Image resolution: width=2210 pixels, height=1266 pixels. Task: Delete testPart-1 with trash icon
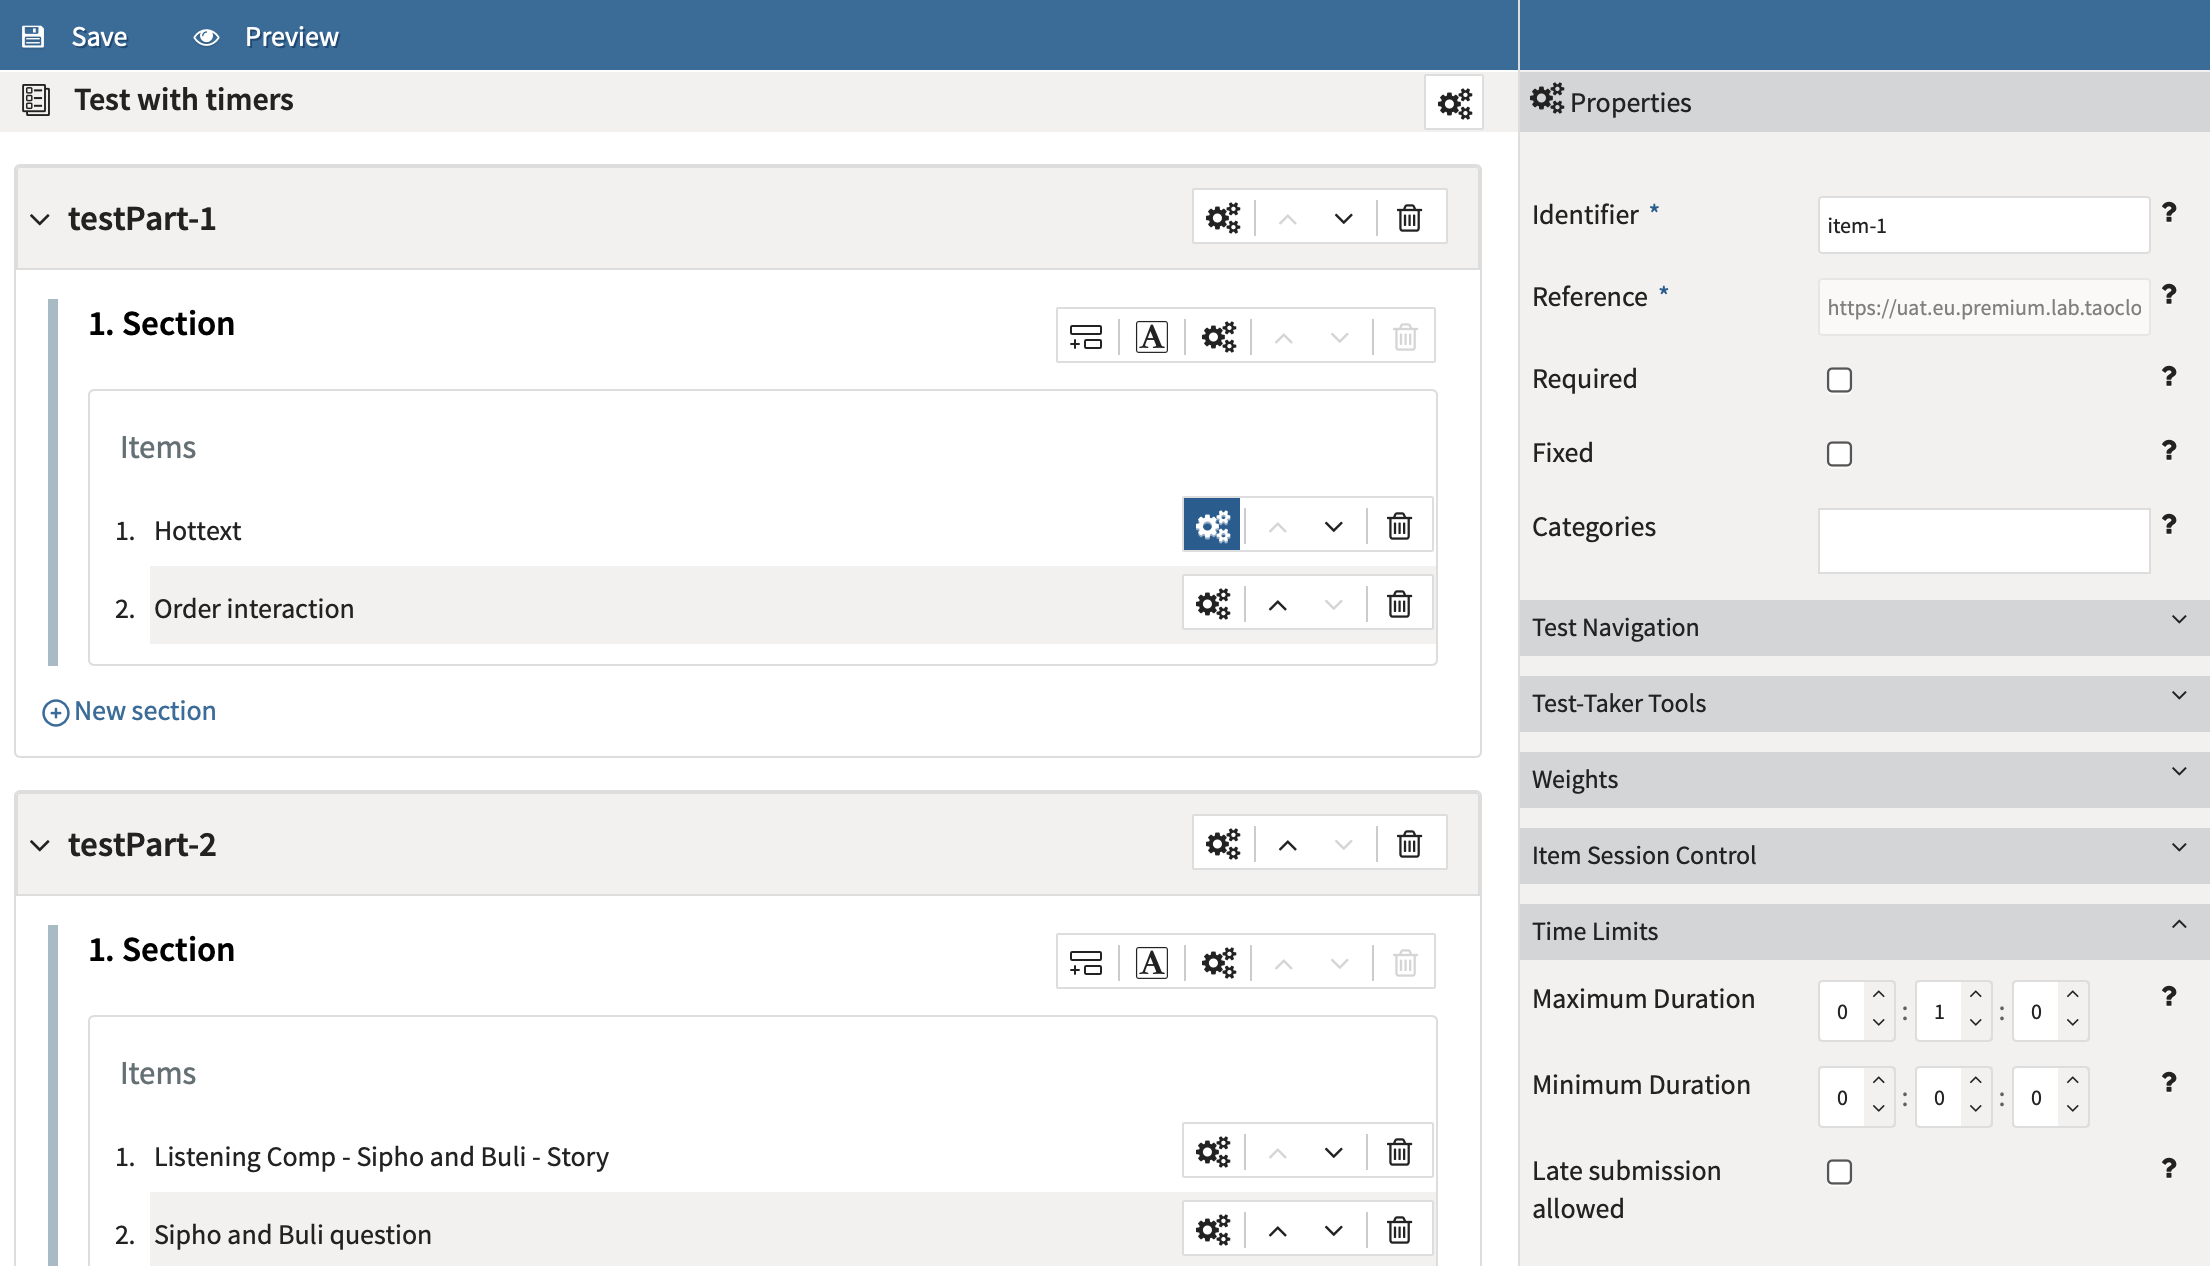click(1409, 218)
